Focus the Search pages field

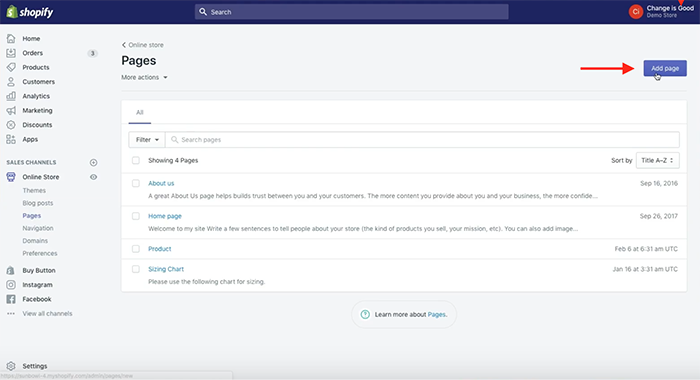(422, 140)
